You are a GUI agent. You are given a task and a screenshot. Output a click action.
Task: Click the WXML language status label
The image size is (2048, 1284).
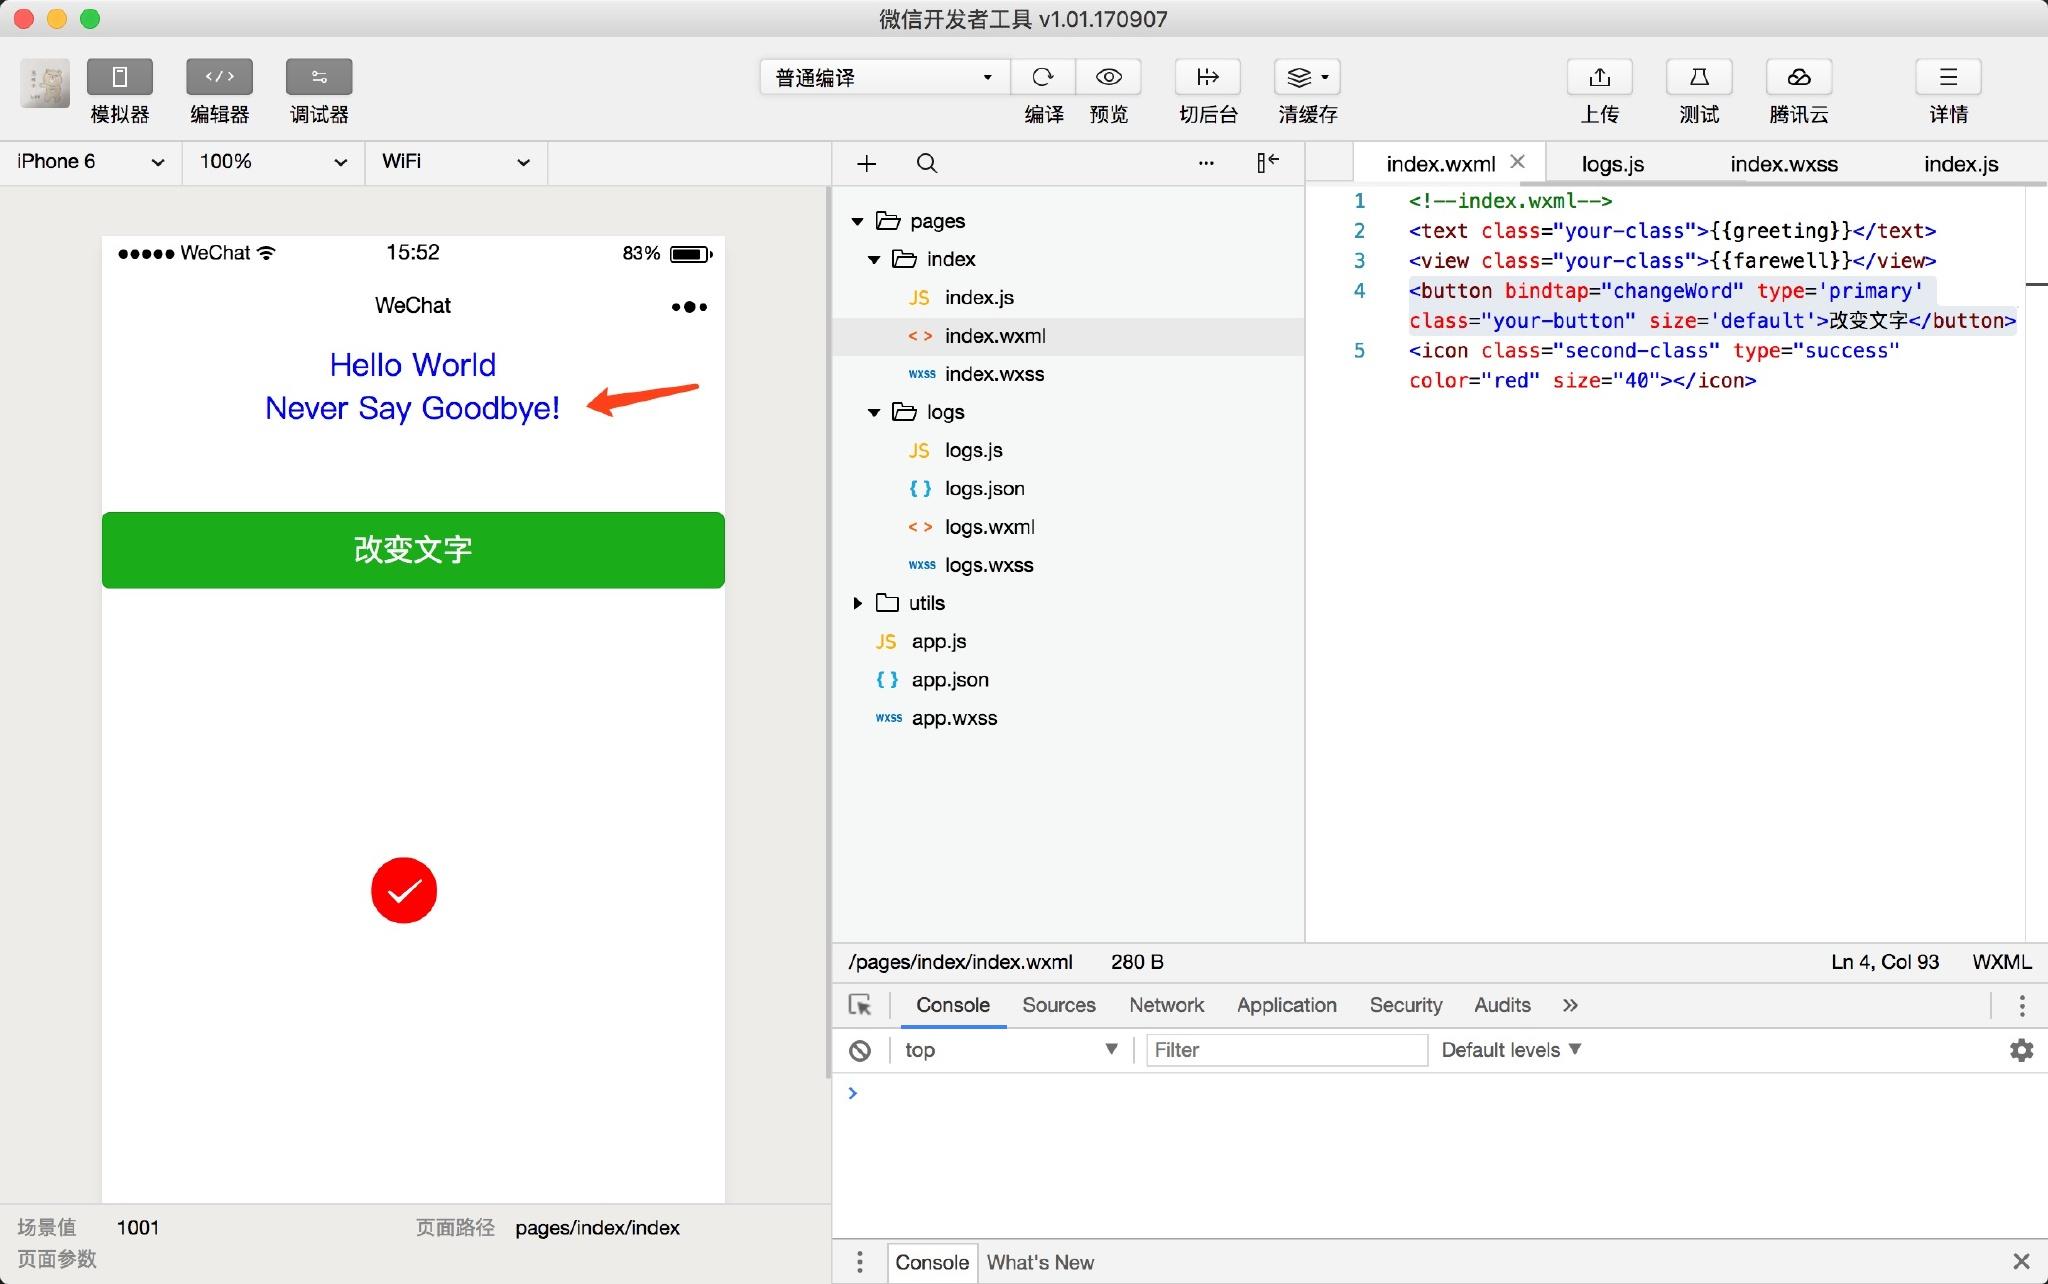pos(2001,962)
